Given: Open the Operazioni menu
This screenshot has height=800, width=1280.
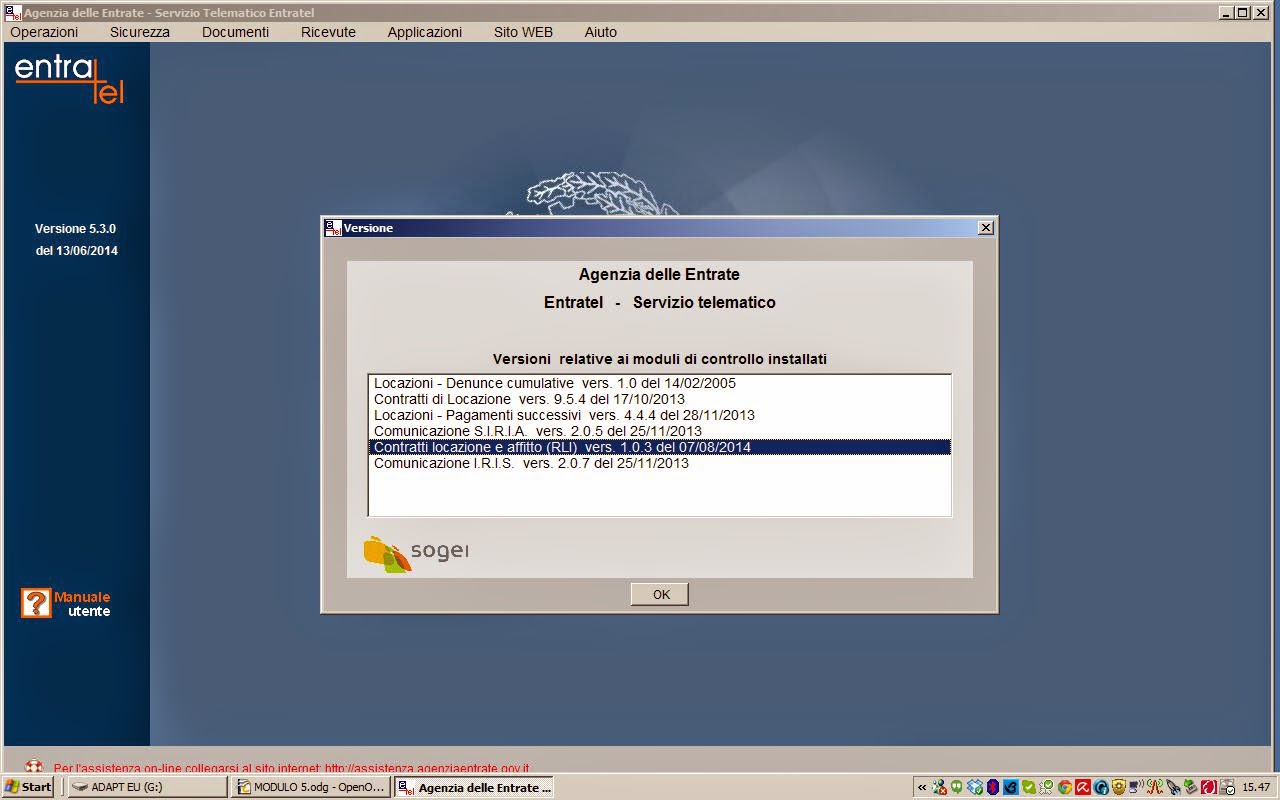Looking at the screenshot, I should pyautogui.click(x=44, y=32).
